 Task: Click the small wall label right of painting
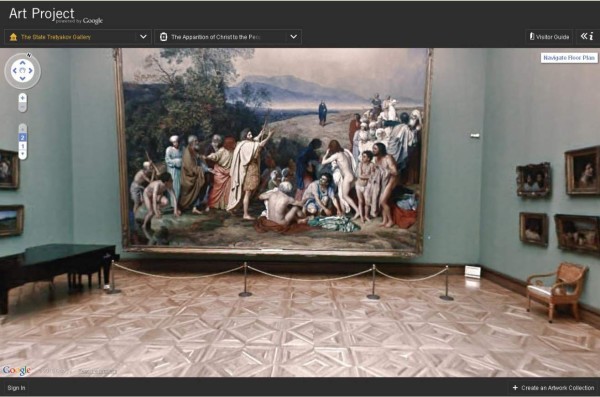[x=475, y=135]
